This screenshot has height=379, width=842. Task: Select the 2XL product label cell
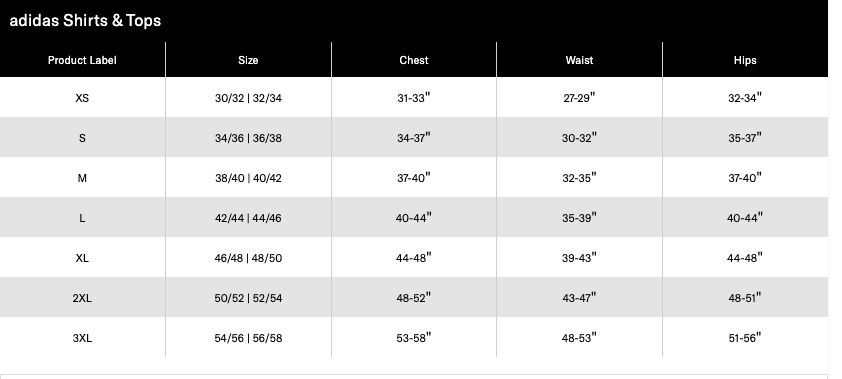82,298
